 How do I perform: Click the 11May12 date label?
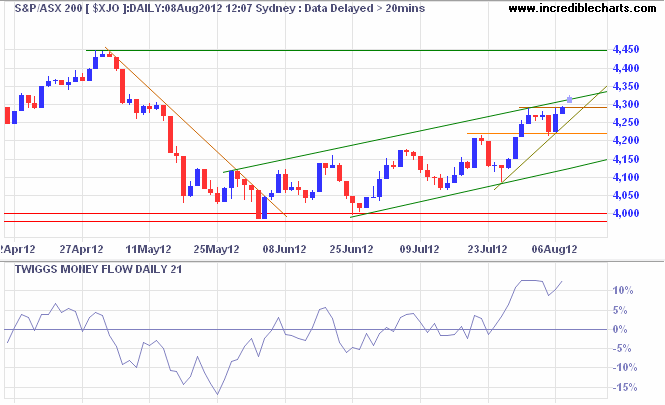click(x=148, y=249)
